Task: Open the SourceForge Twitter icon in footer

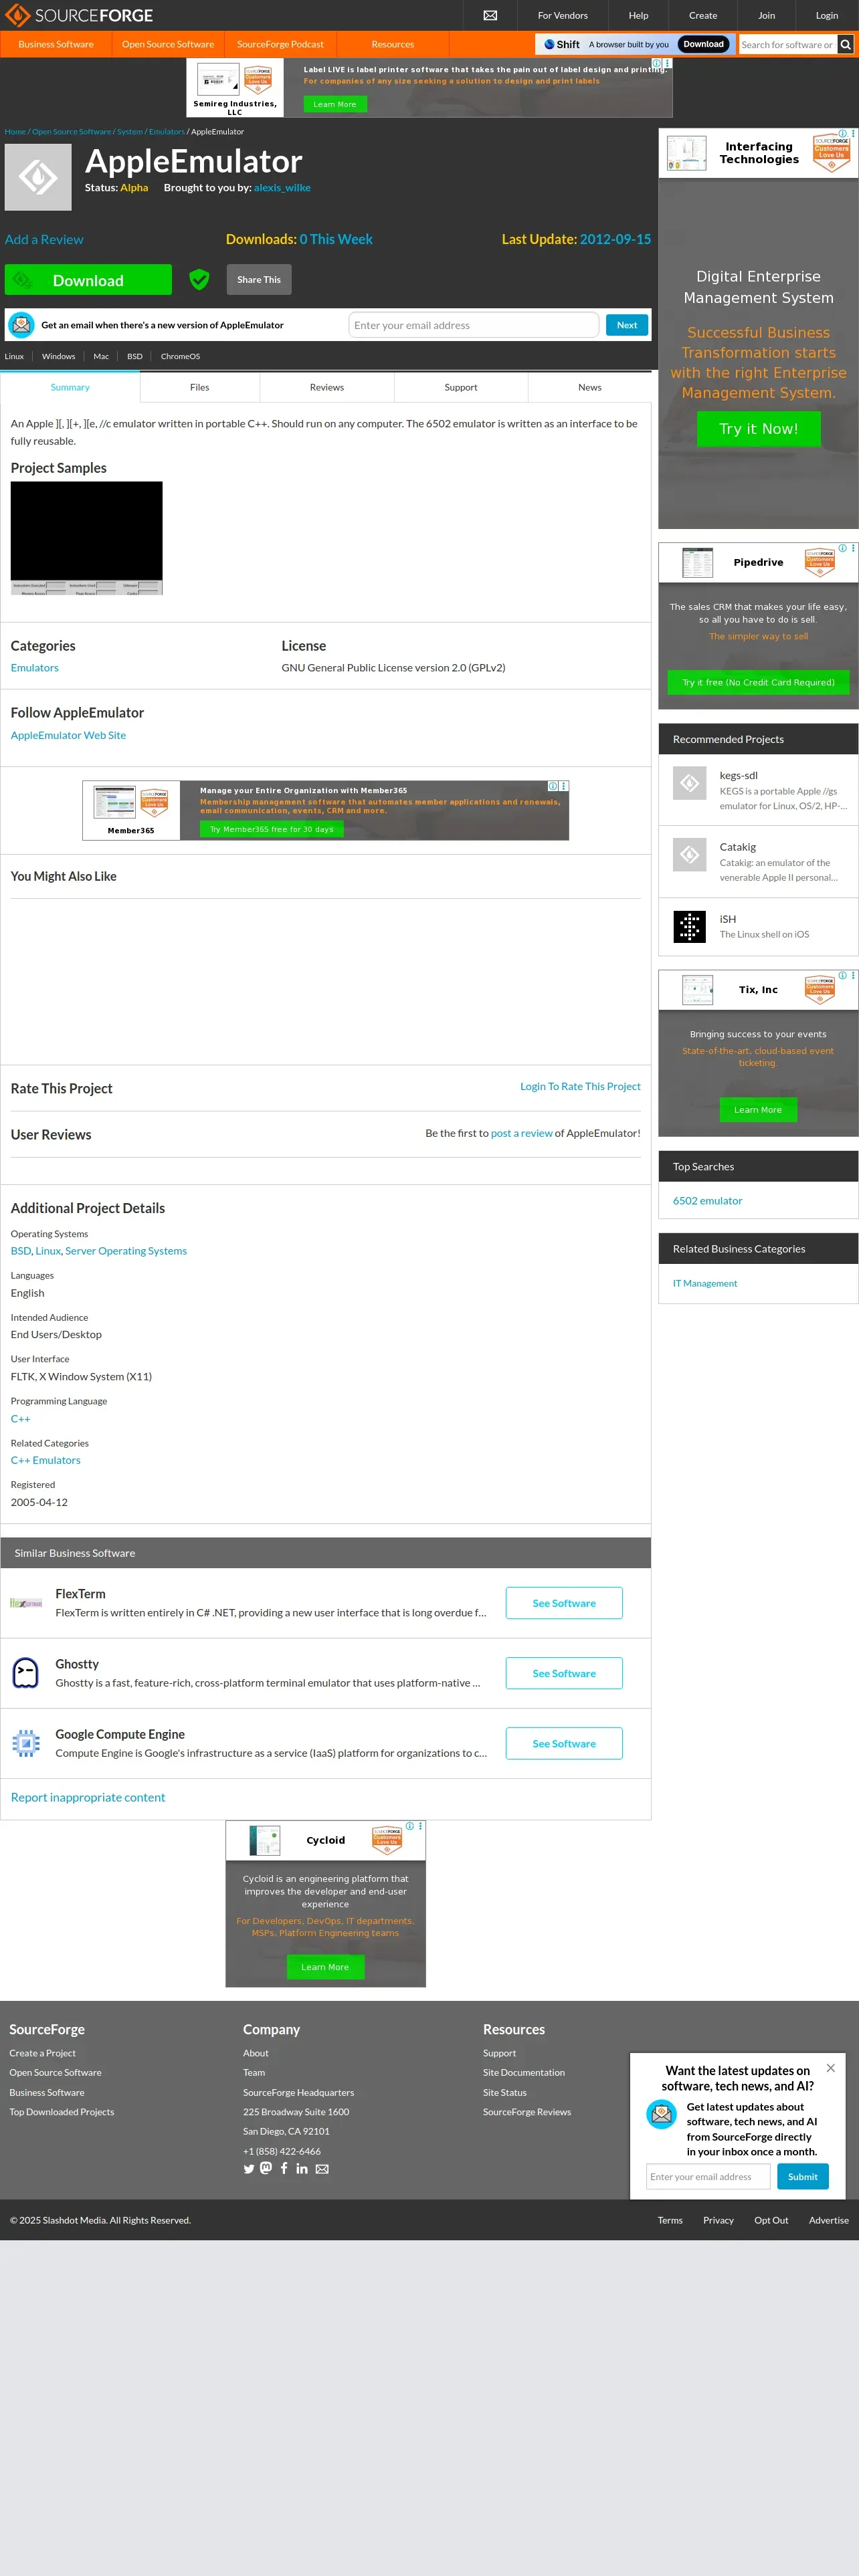Action: point(249,2169)
